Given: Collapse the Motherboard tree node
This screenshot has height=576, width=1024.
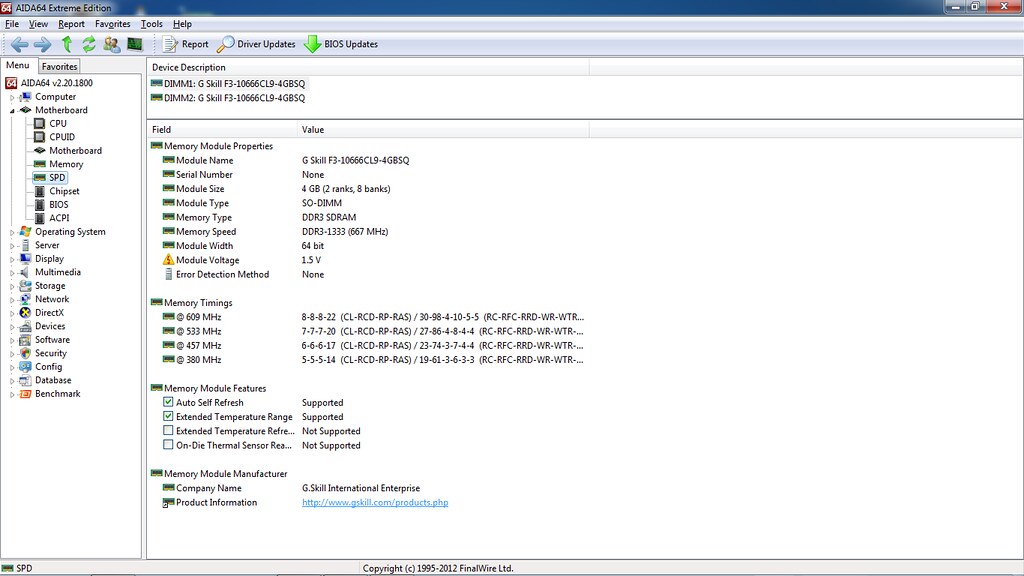Looking at the screenshot, I should tap(12, 111).
